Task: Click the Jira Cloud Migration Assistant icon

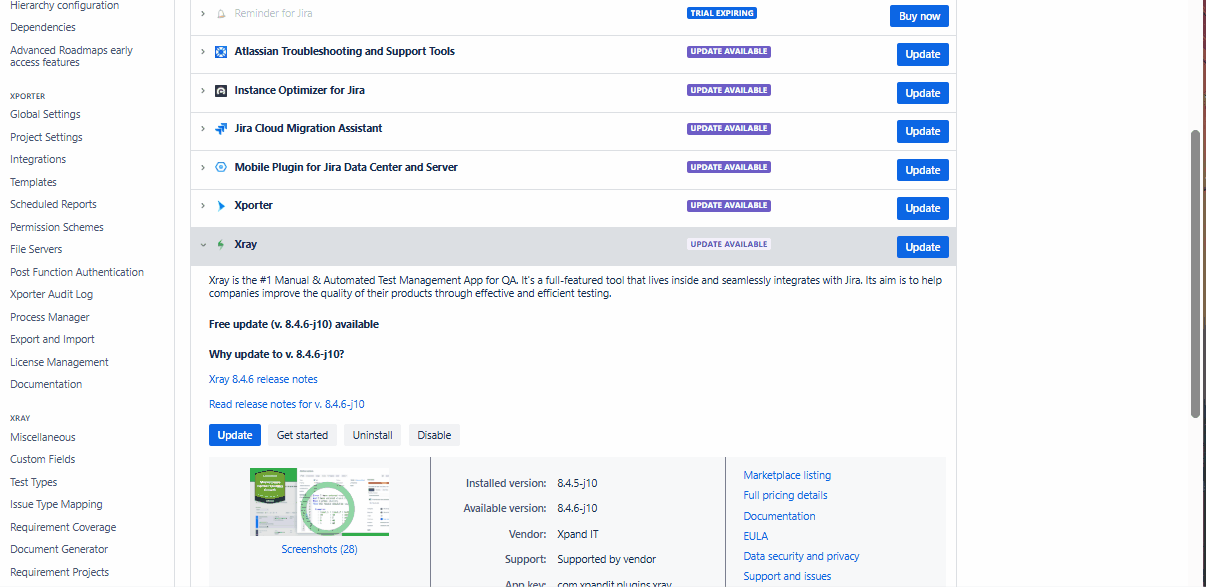Action: click(x=221, y=129)
